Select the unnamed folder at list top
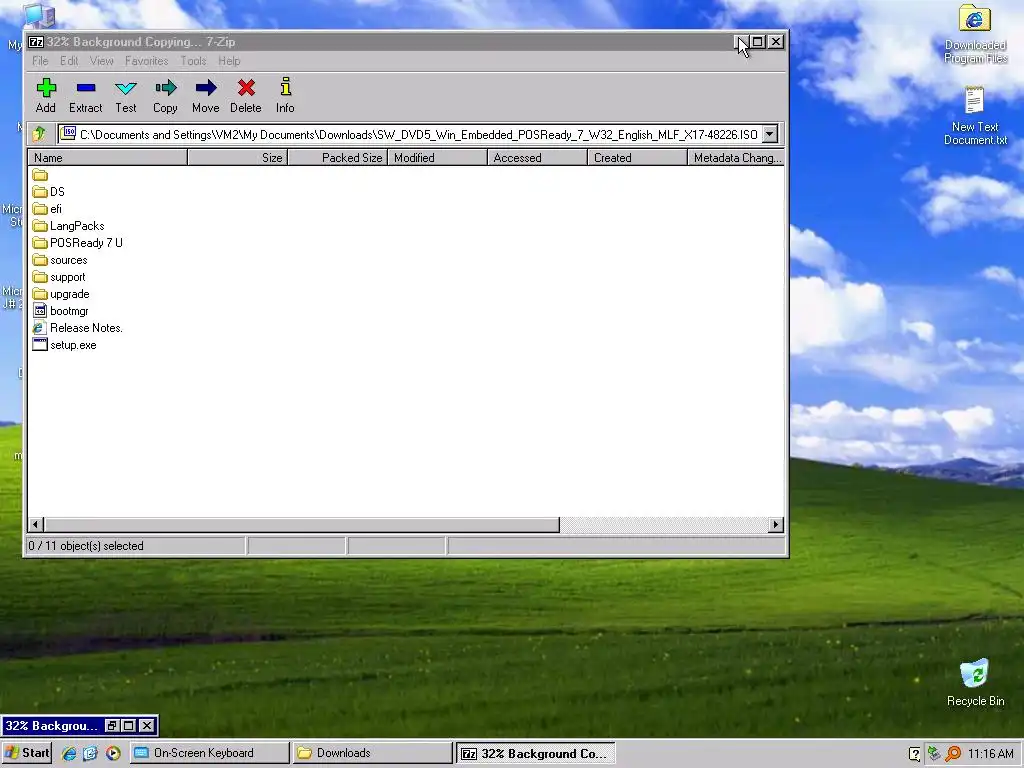Image resolution: width=1024 pixels, height=768 pixels. point(40,174)
